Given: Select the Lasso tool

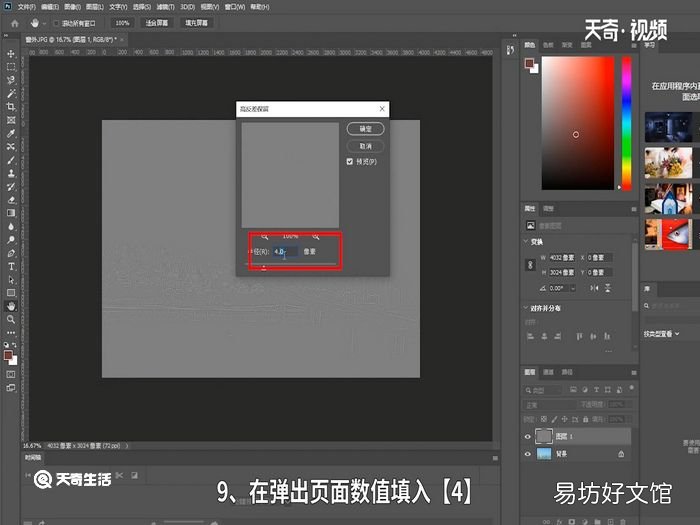Looking at the screenshot, I should point(11,80).
